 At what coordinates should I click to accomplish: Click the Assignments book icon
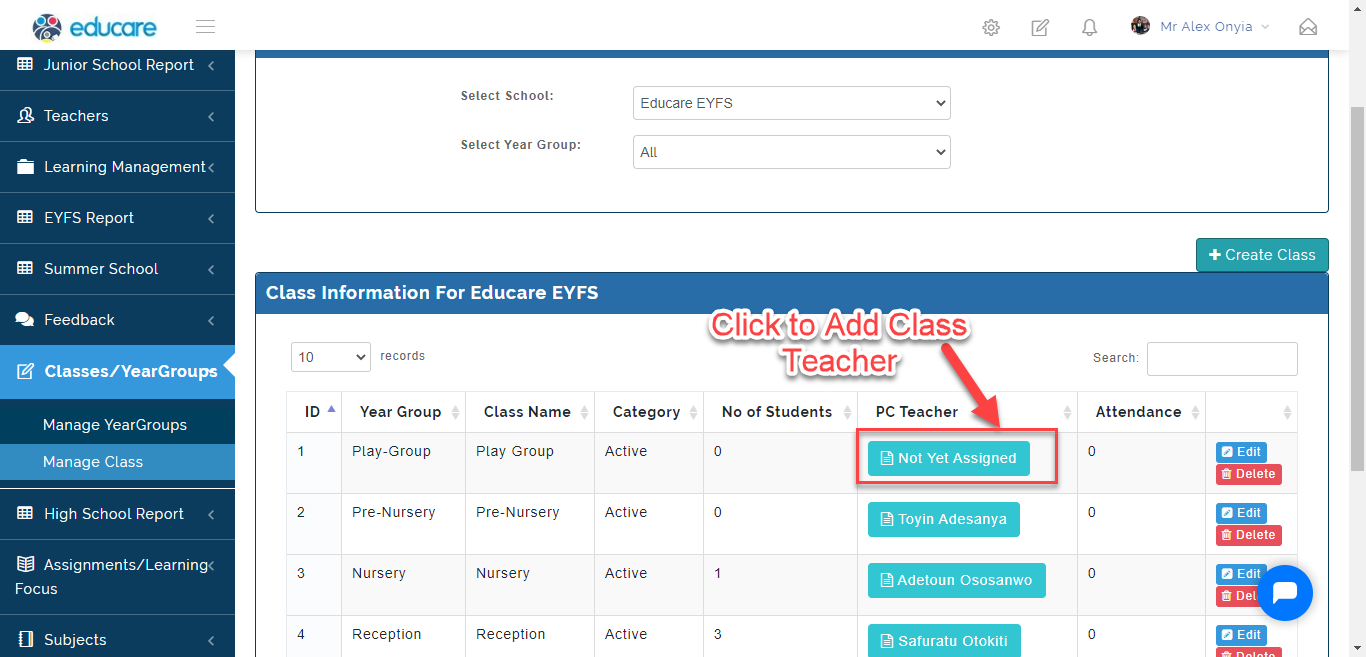point(25,565)
